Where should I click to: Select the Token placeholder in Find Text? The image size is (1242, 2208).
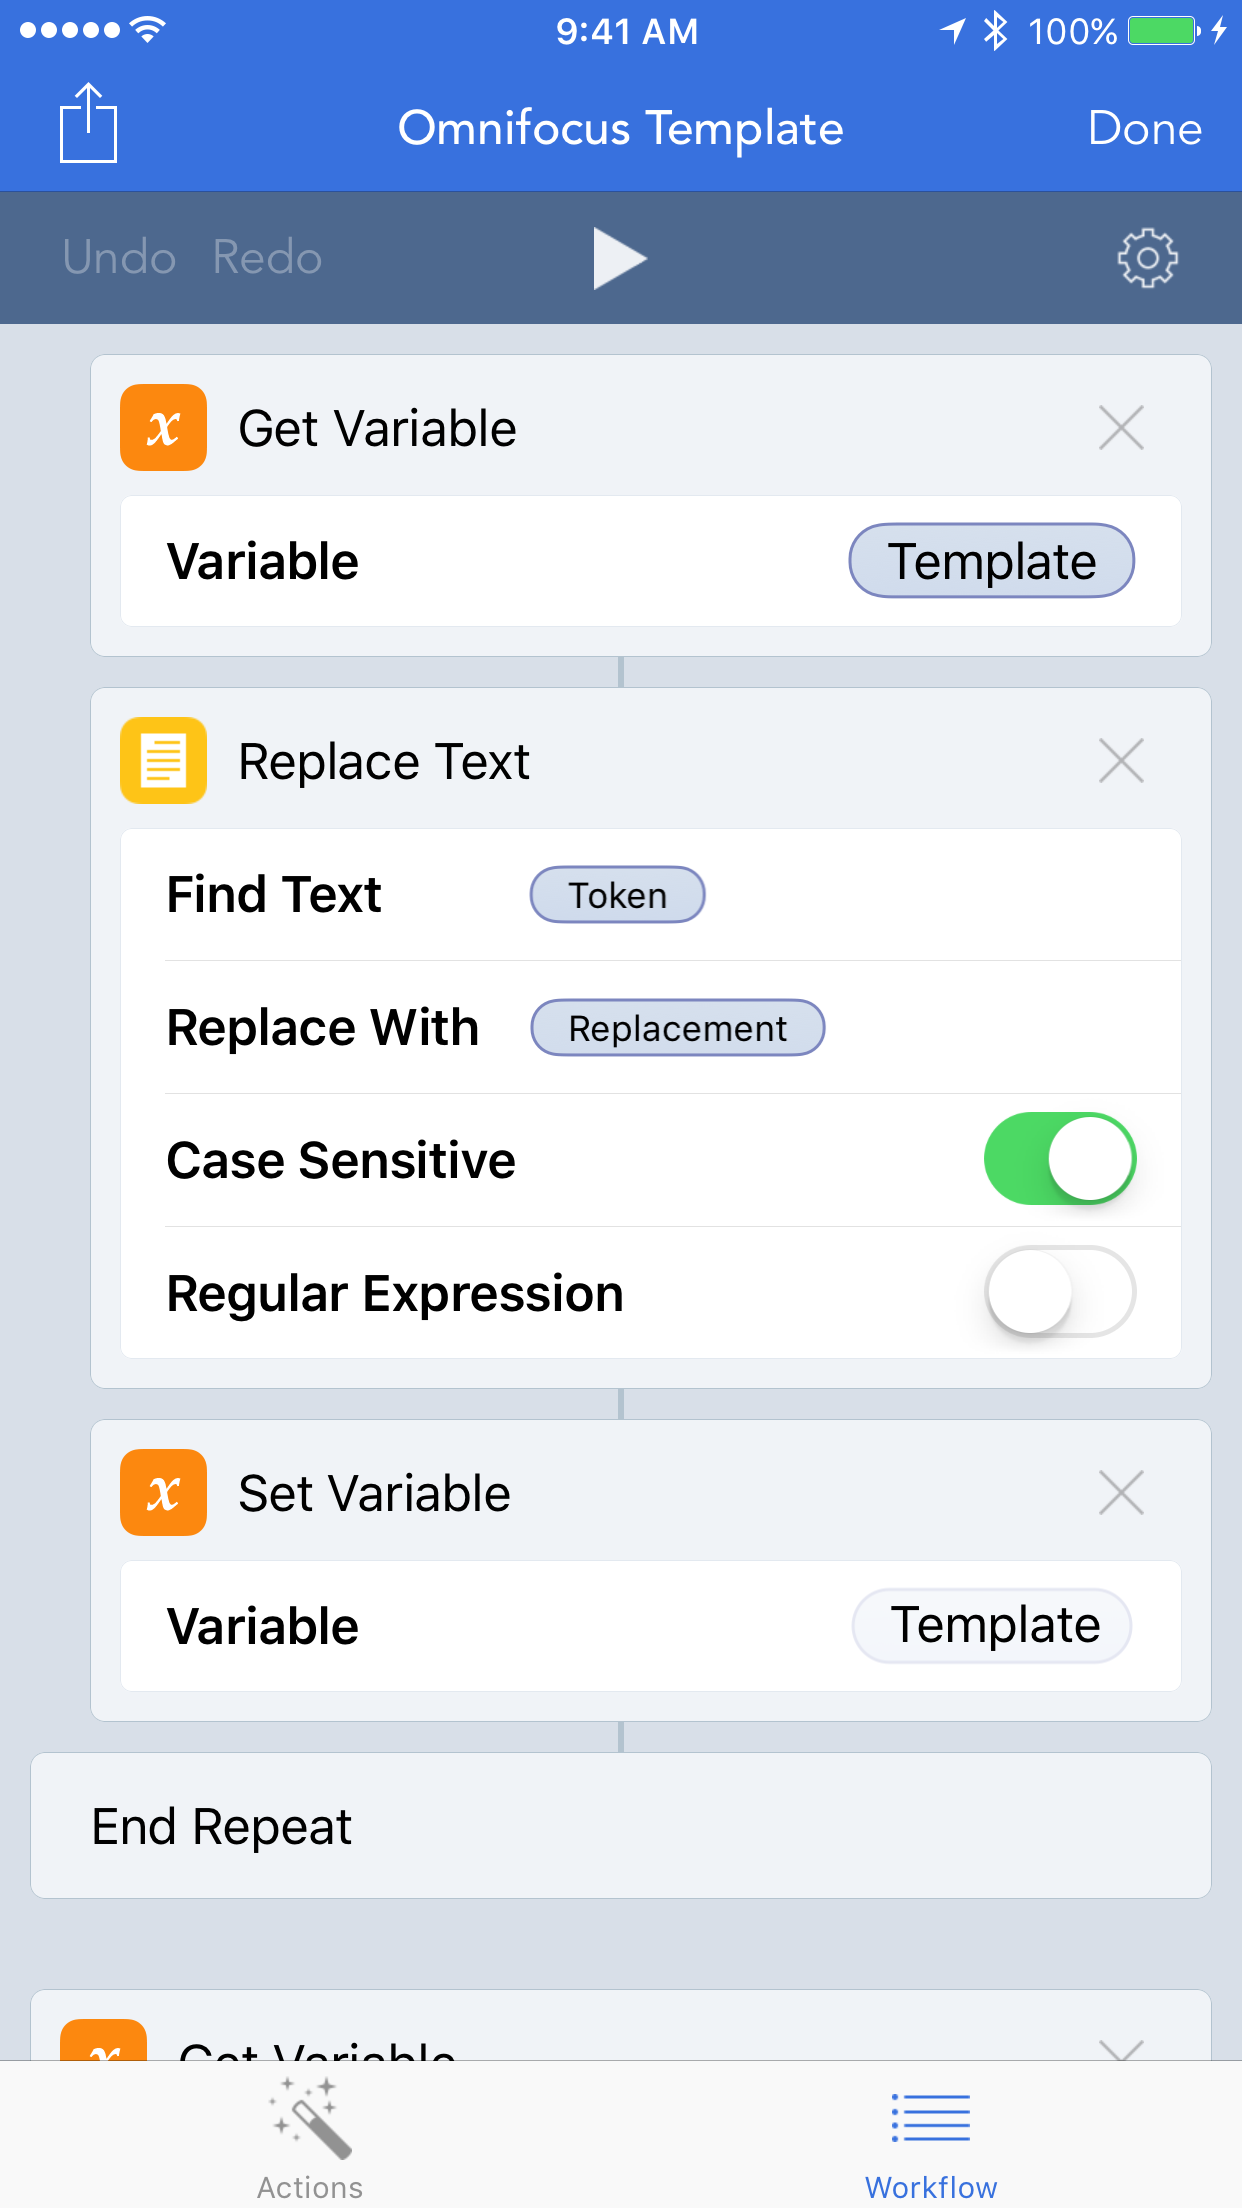coord(617,894)
